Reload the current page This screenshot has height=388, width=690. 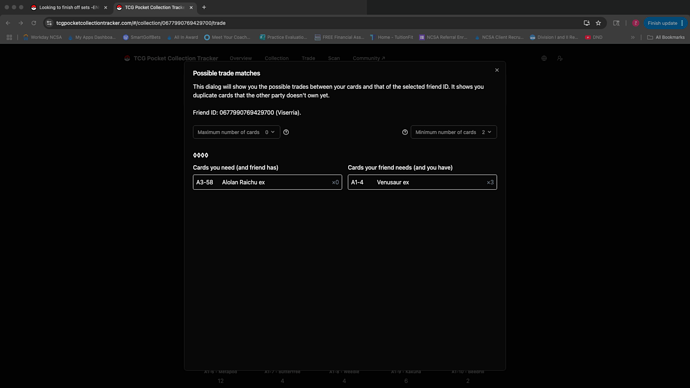coord(34,23)
